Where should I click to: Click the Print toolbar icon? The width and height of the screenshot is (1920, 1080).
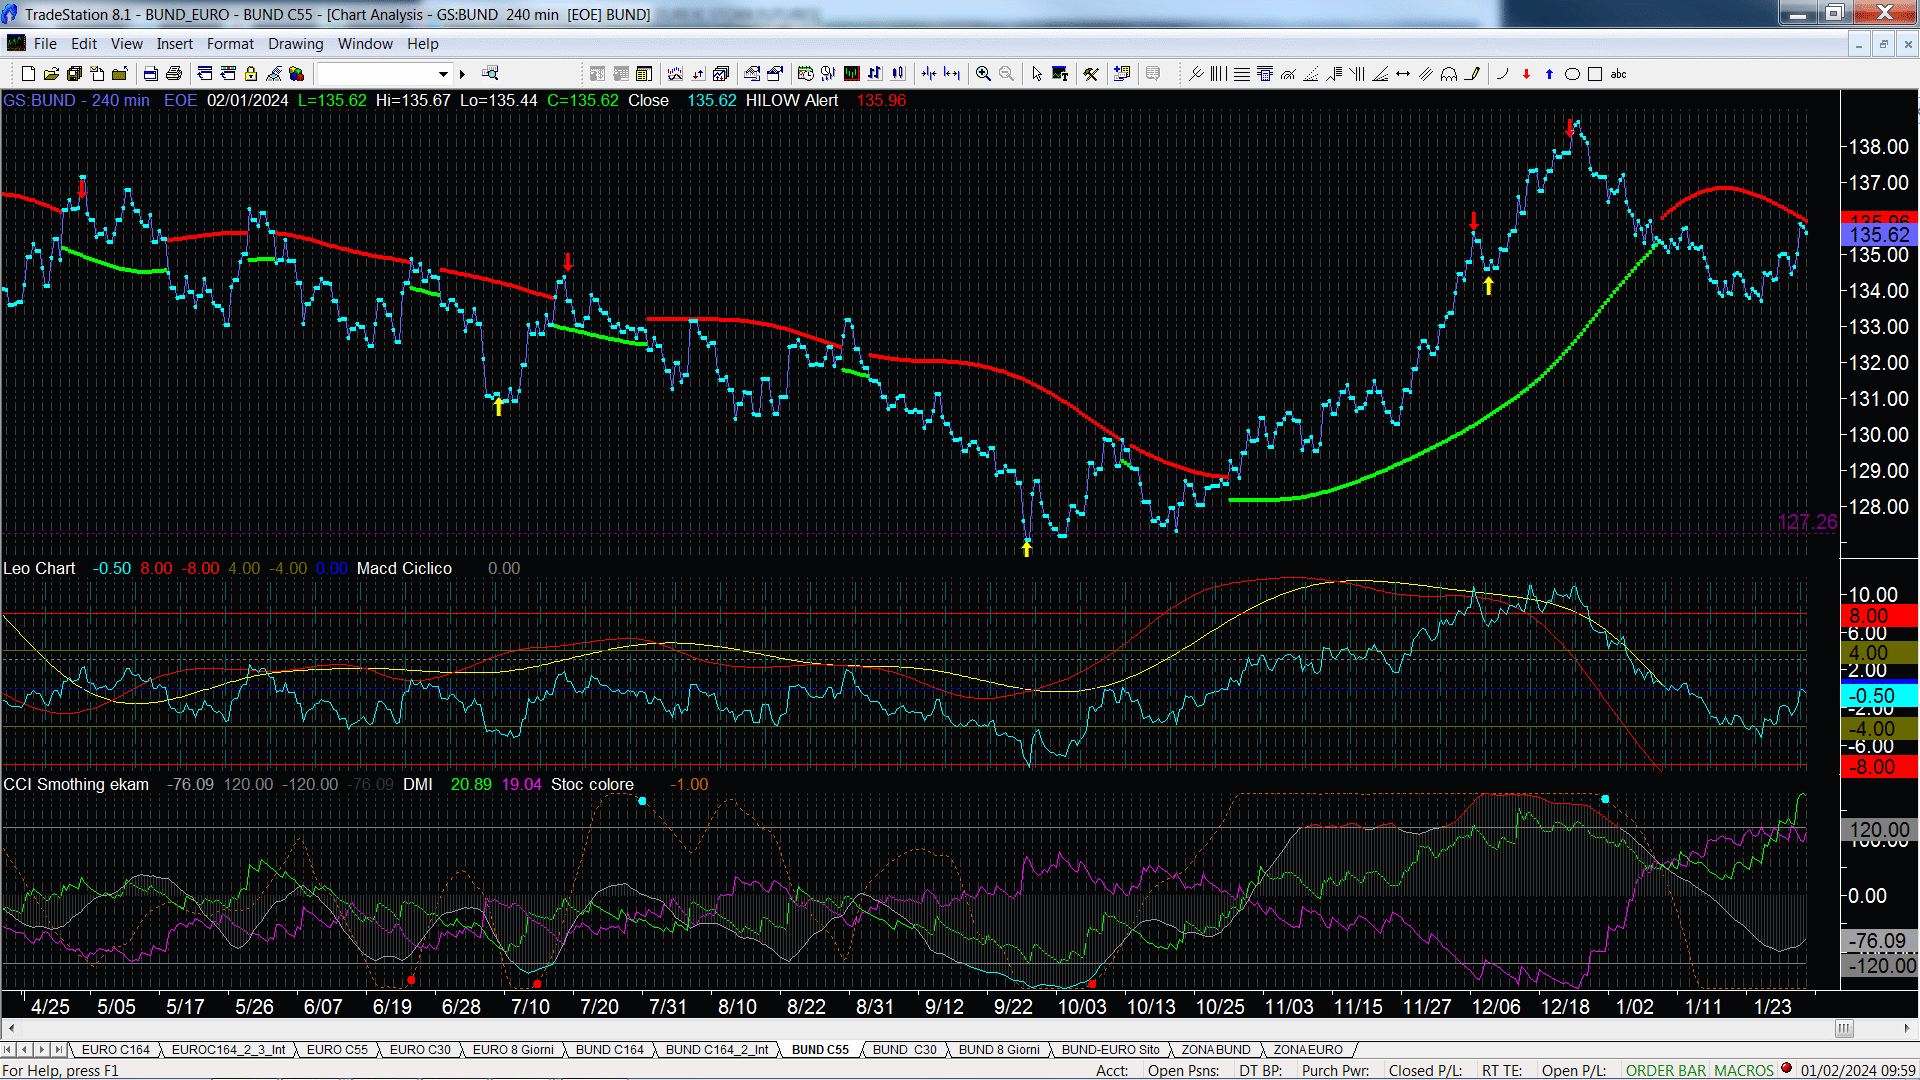[174, 74]
